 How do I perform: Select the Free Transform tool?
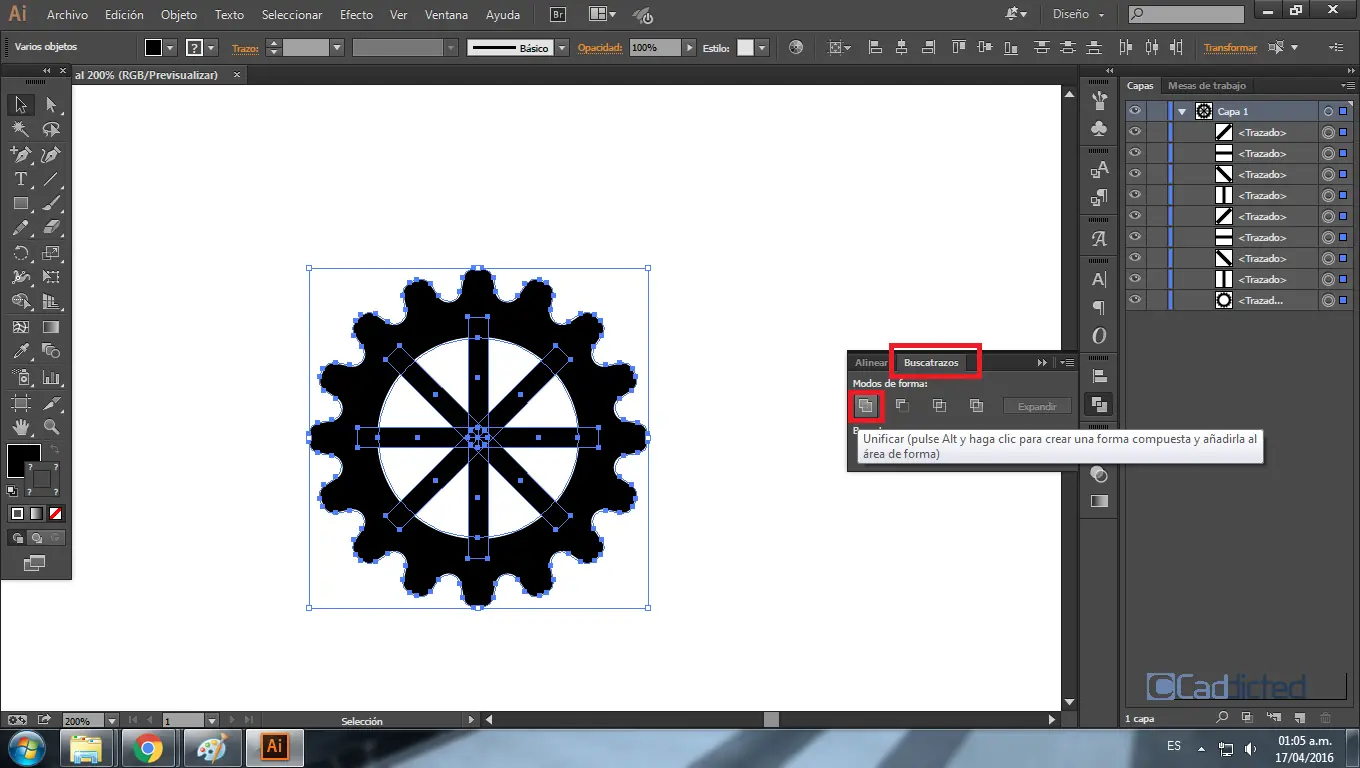[x=51, y=277]
